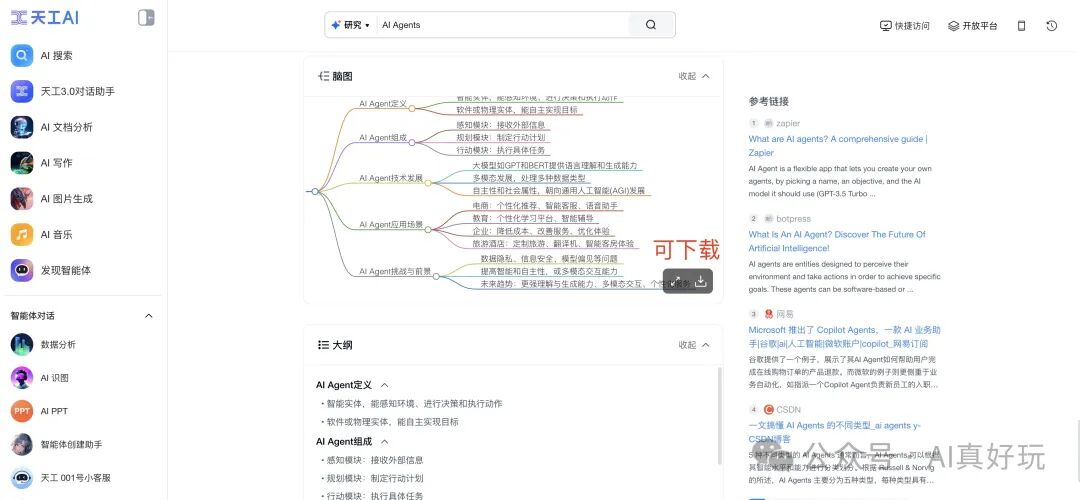Collapse the AI Agent定义 outline section
Image resolution: width=1080 pixels, height=500 pixels.
[384, 385]
